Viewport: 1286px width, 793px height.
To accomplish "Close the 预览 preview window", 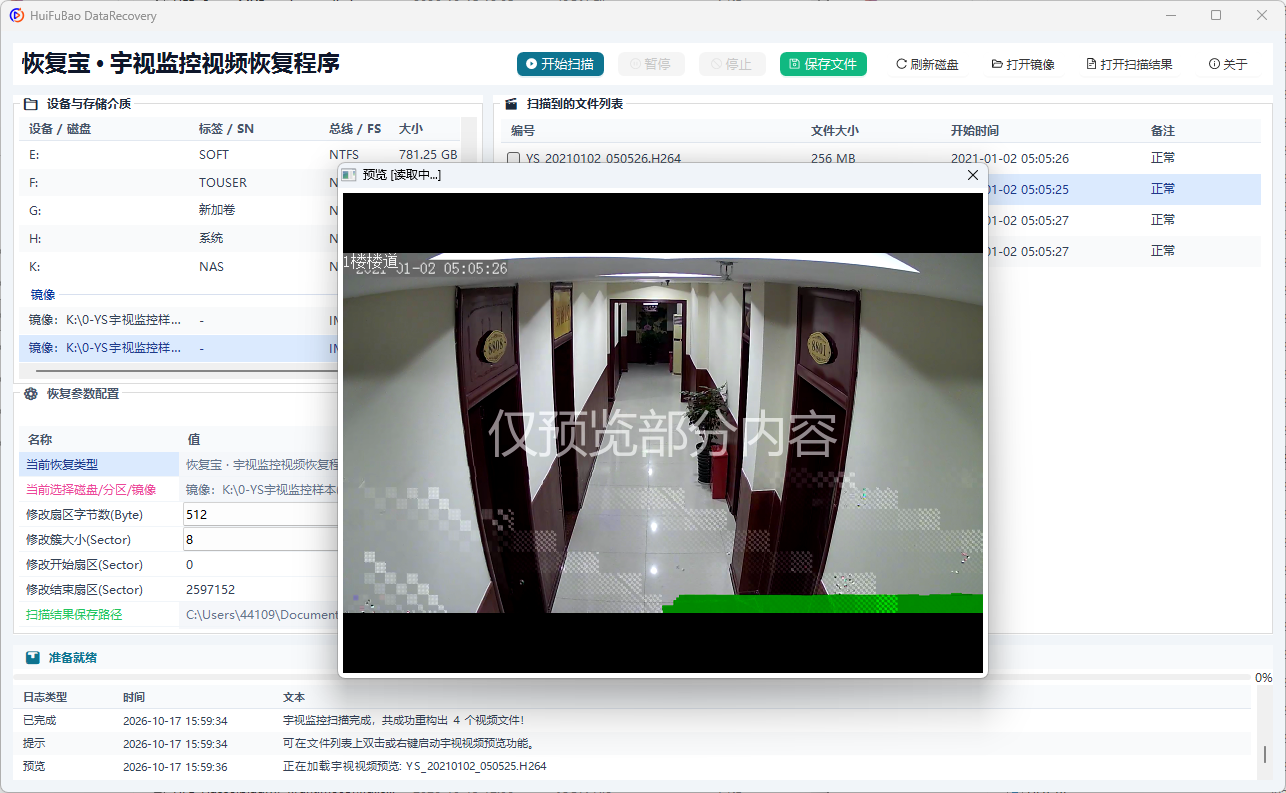I will (x=973, y=175).
